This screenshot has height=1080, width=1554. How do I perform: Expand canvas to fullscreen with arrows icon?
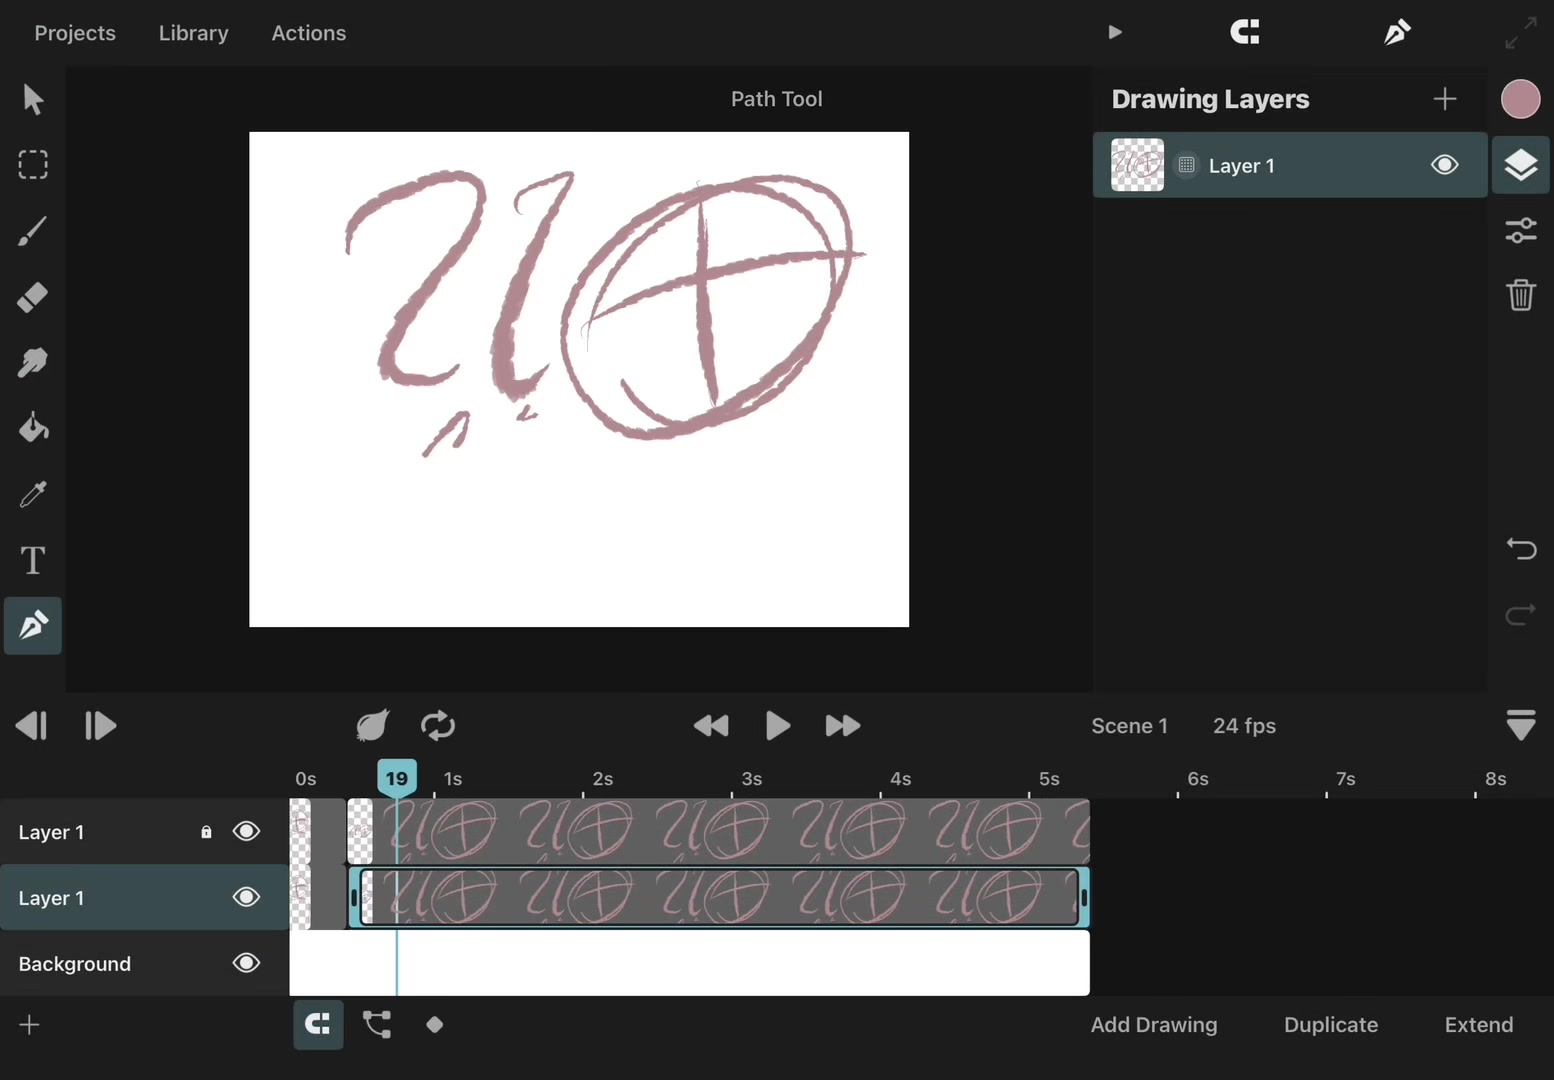click(x=1520, y=33)
